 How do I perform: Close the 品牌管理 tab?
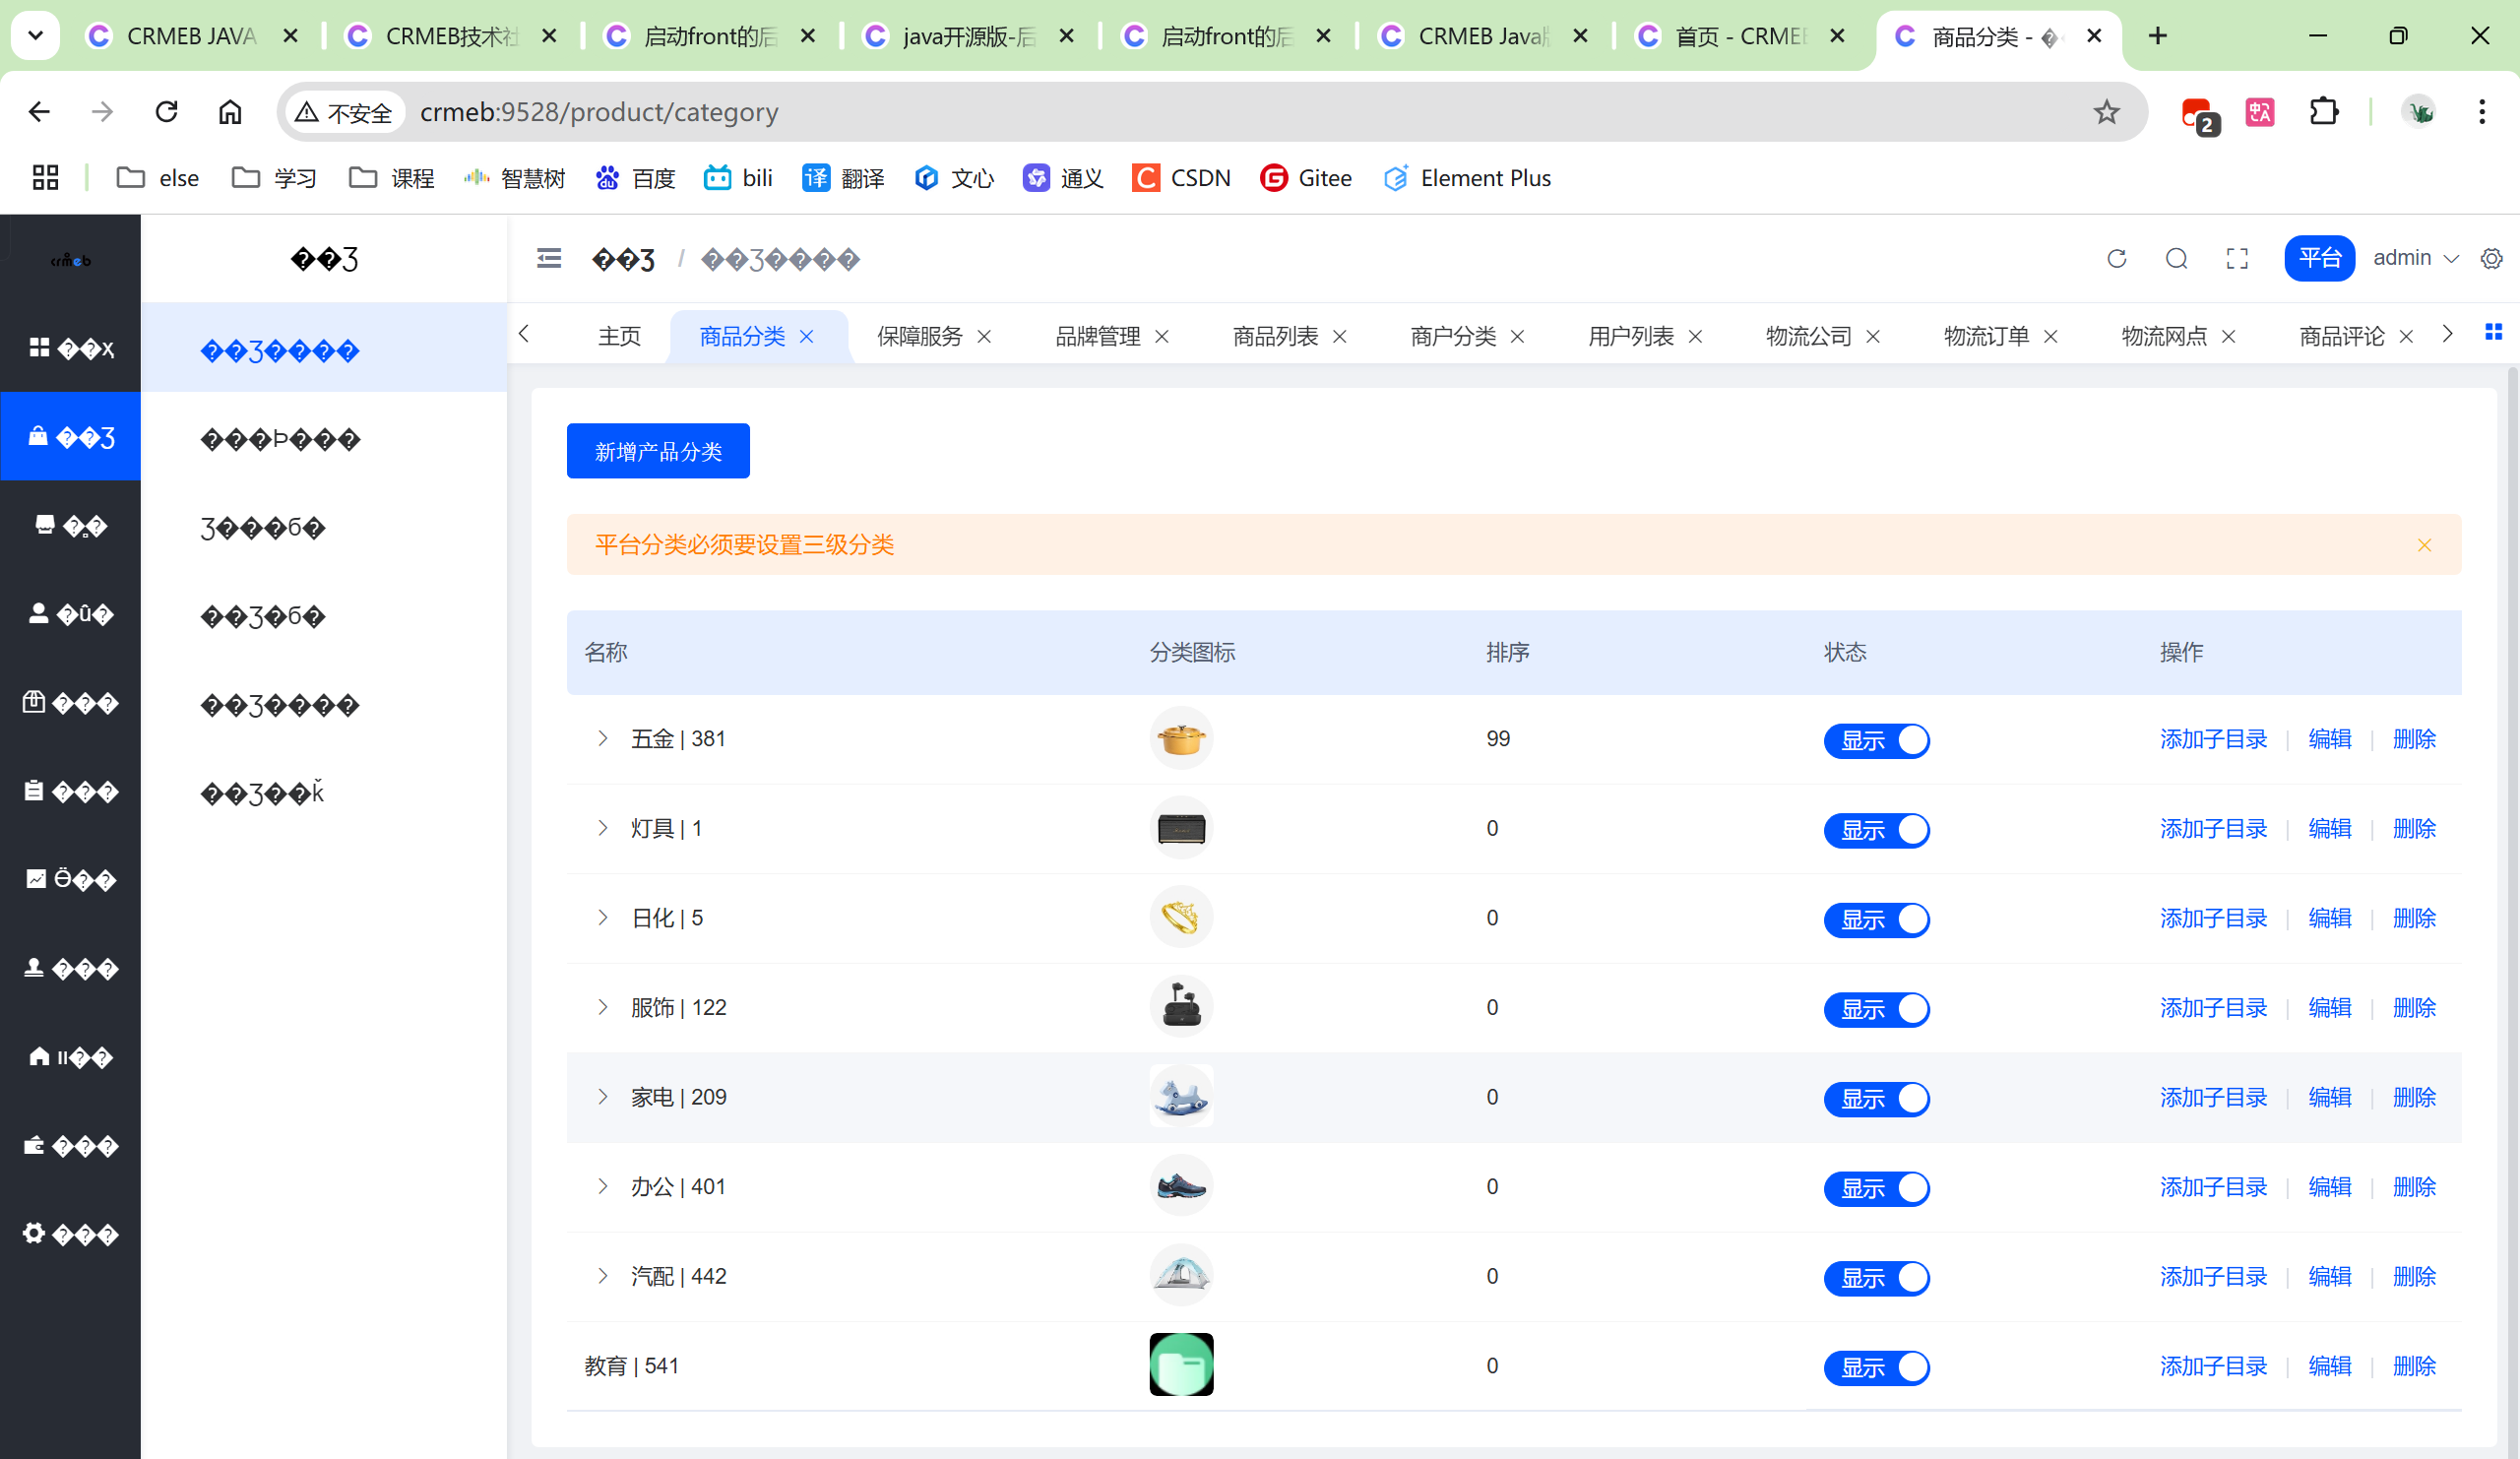click(x=1162, y=337)
